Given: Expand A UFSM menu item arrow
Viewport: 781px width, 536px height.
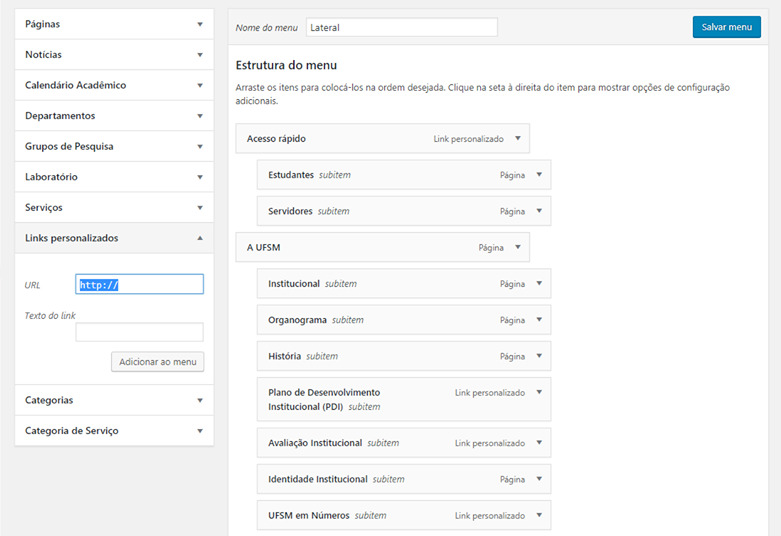Looking at the screenshot, I should pyautogui.click(x=517, y=247).
